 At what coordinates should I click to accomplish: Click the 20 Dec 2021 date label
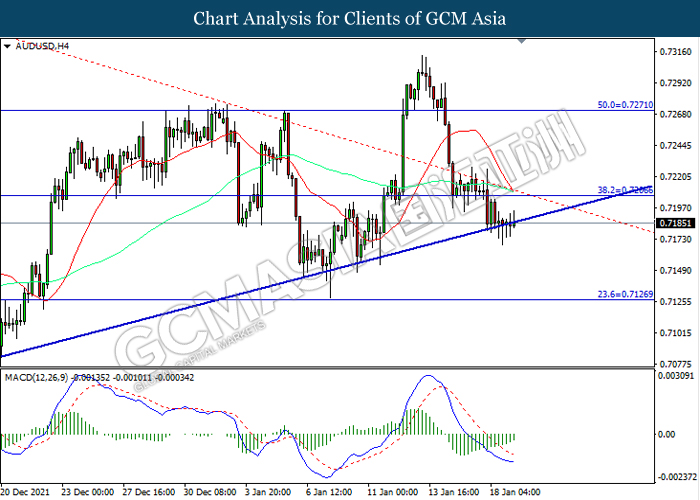[x=26, y=492]
